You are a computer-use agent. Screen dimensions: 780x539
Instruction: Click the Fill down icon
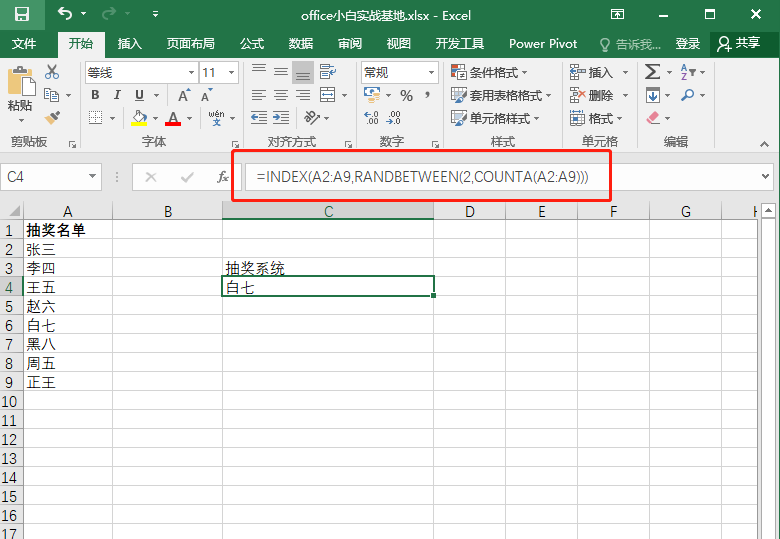(x=653, y=94)
